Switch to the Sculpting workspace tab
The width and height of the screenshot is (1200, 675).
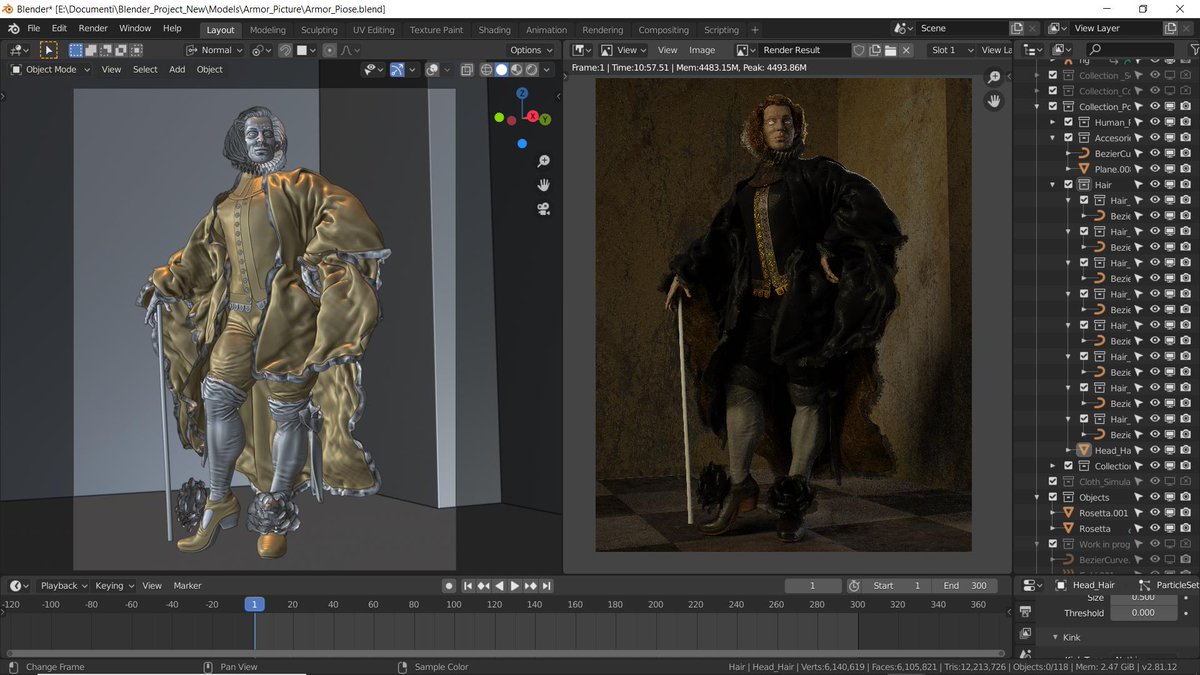(x=319, y=30)
